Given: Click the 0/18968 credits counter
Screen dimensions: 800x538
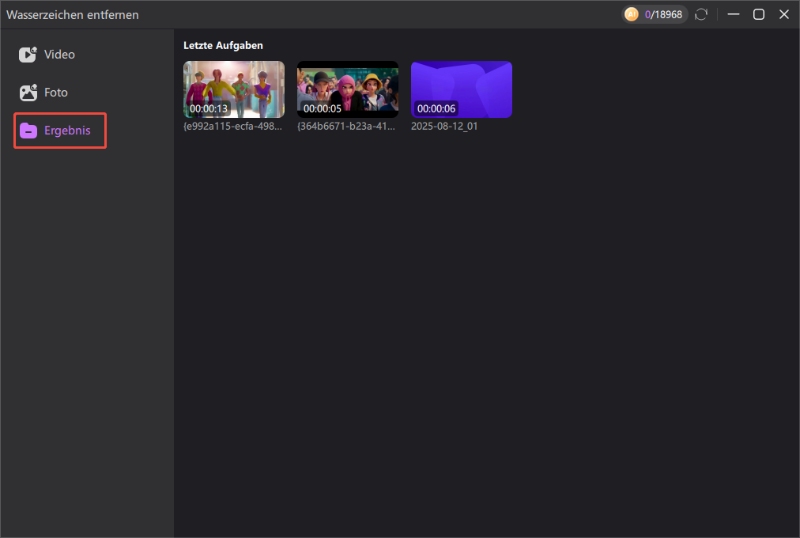Looking at the screenshot, I should [x=663, y=14].
